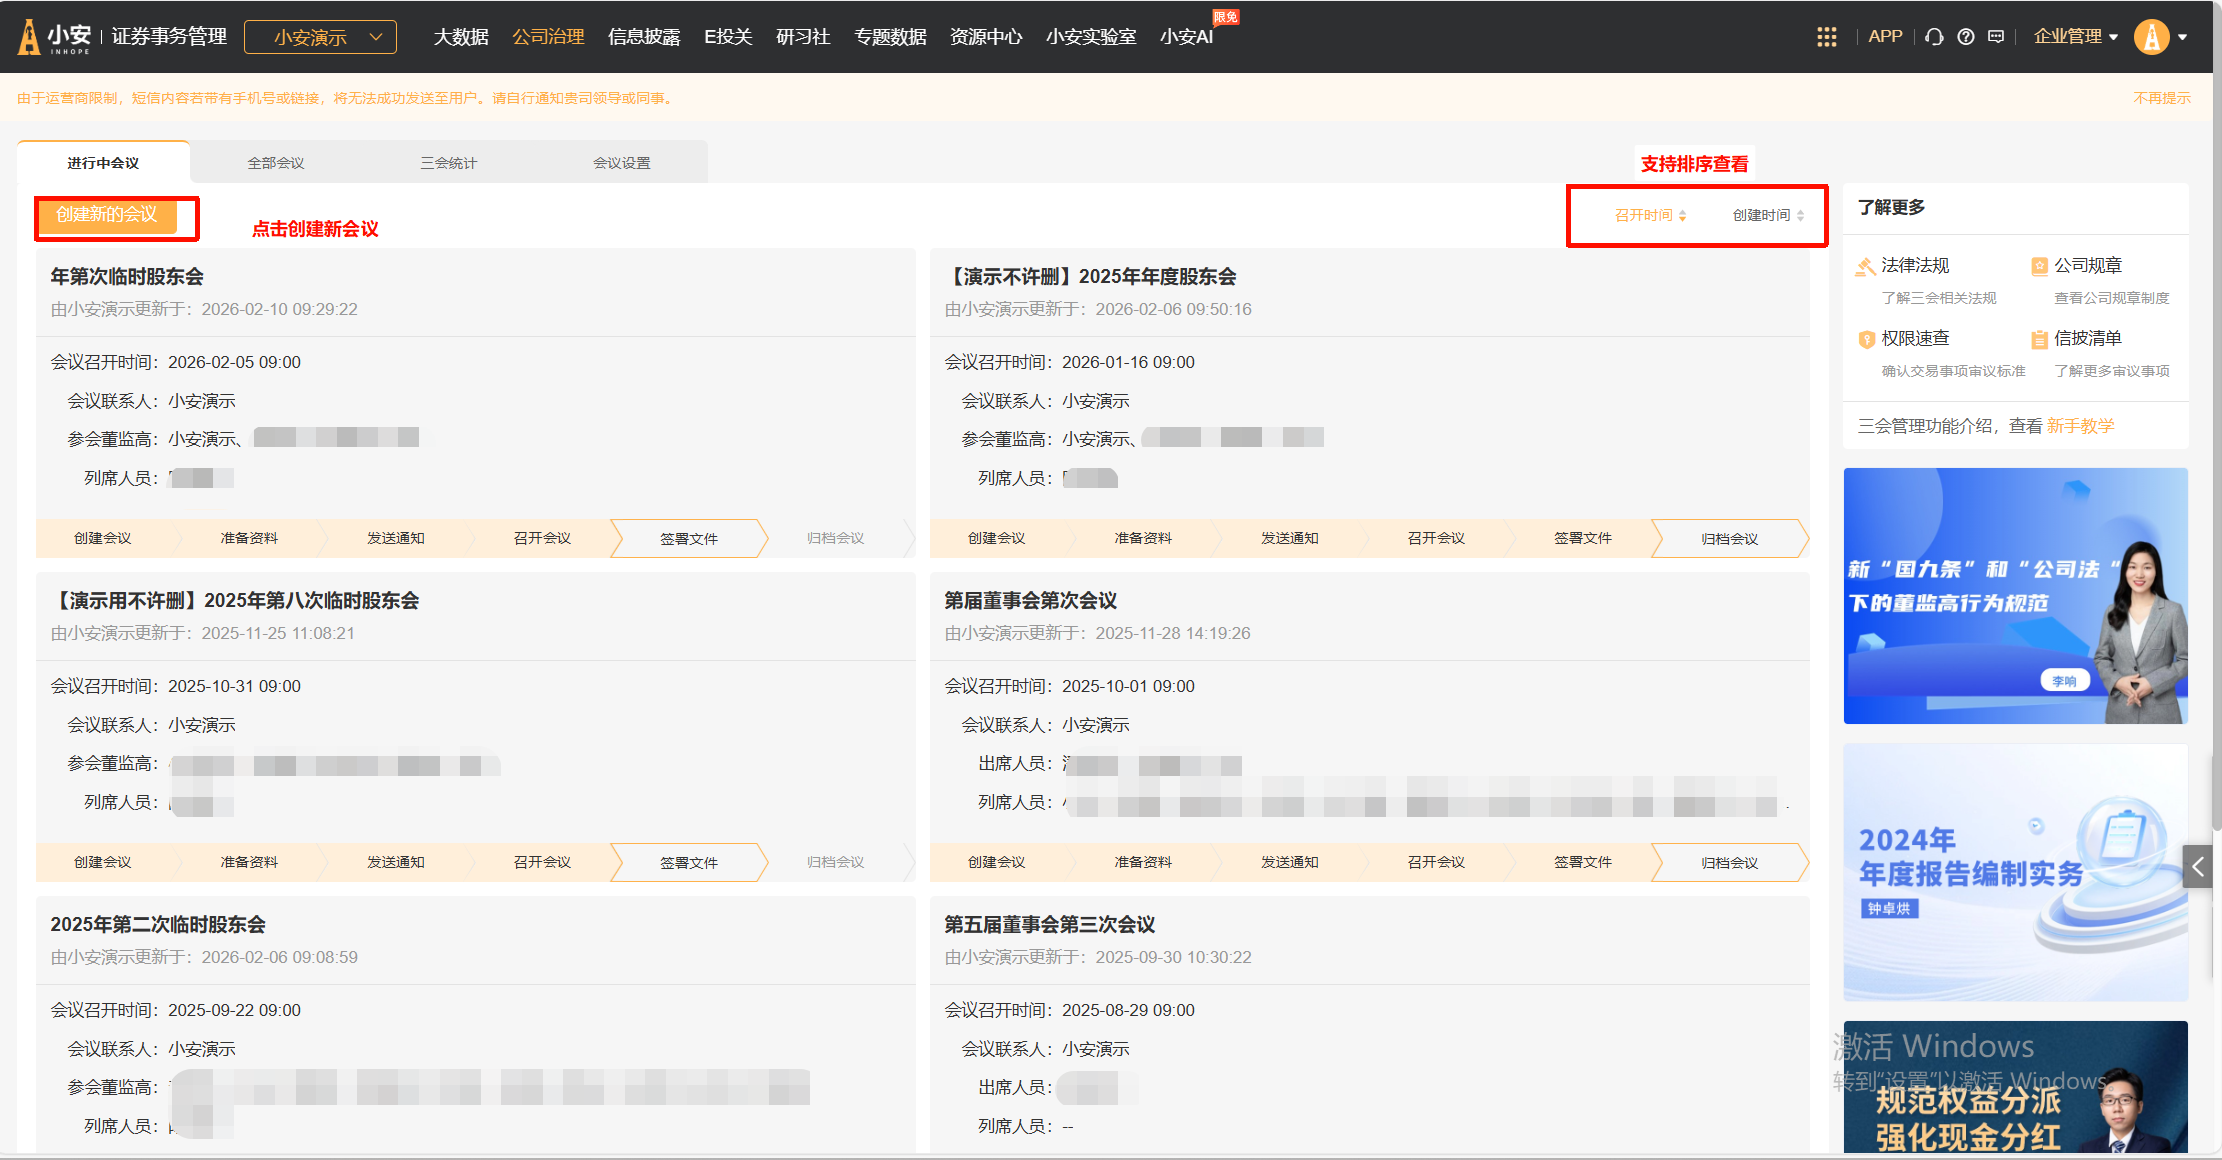Open the question mark help icon

tap(1965, 37)
